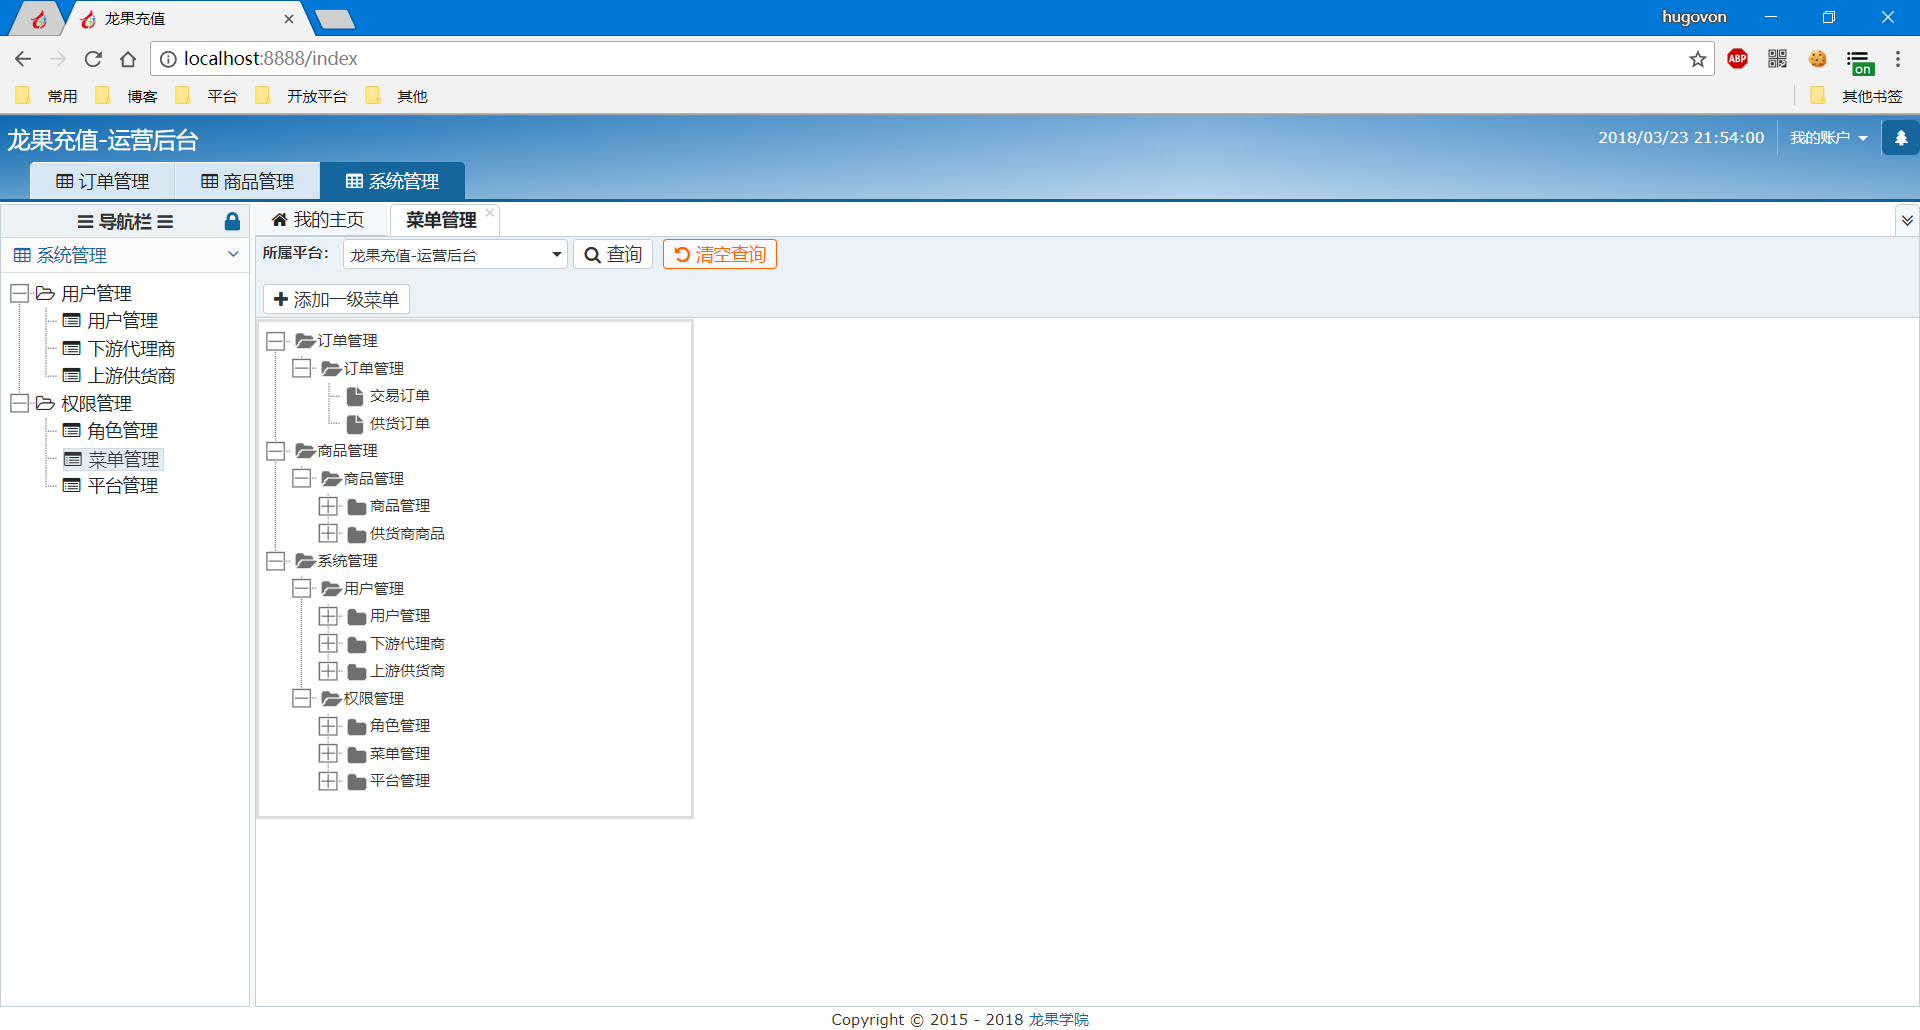Switch to the 商品管理 top tab

pos(247,181)
